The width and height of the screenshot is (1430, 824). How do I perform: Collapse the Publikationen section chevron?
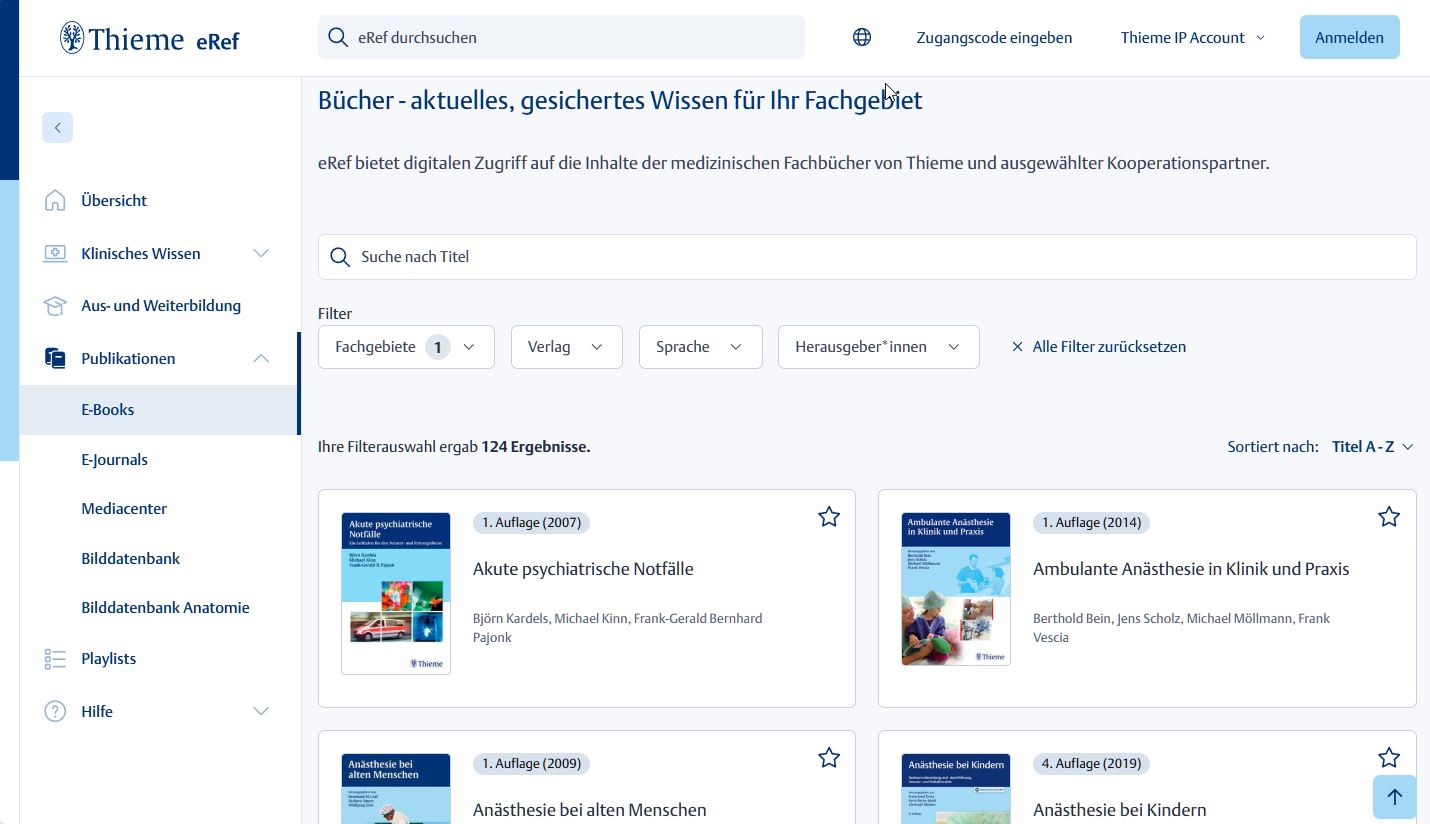point(261,358)
